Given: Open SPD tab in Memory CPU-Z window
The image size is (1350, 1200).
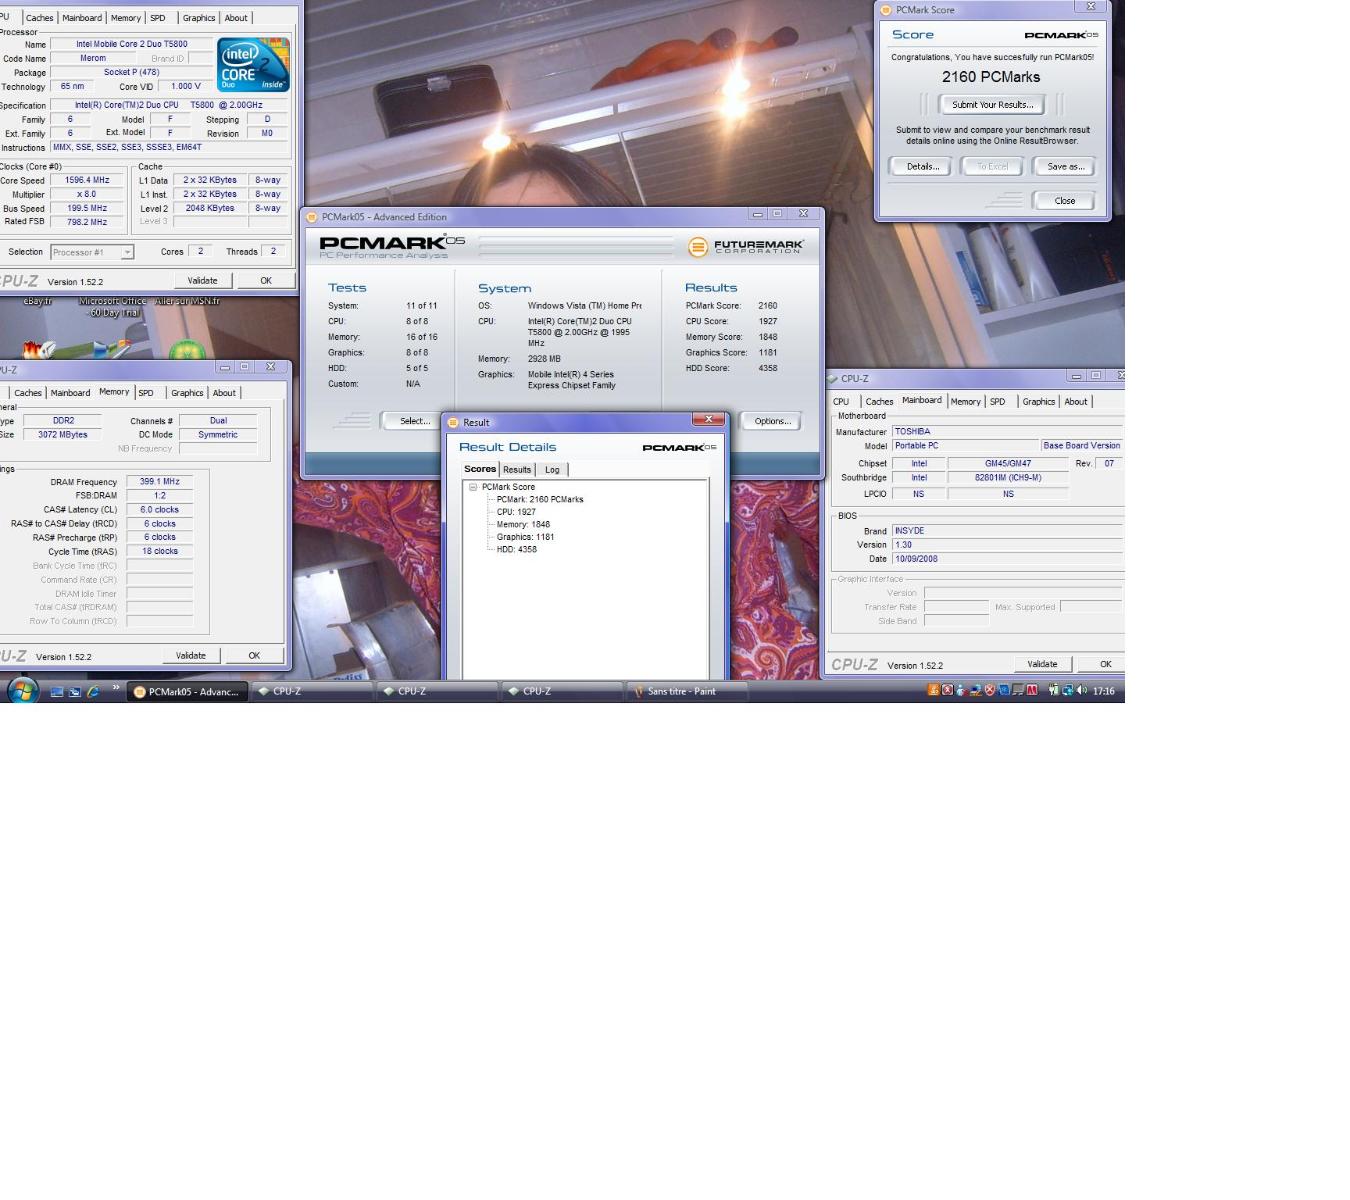Looking at the screenshot, I should pyautogui.click(x=146, y=393).
